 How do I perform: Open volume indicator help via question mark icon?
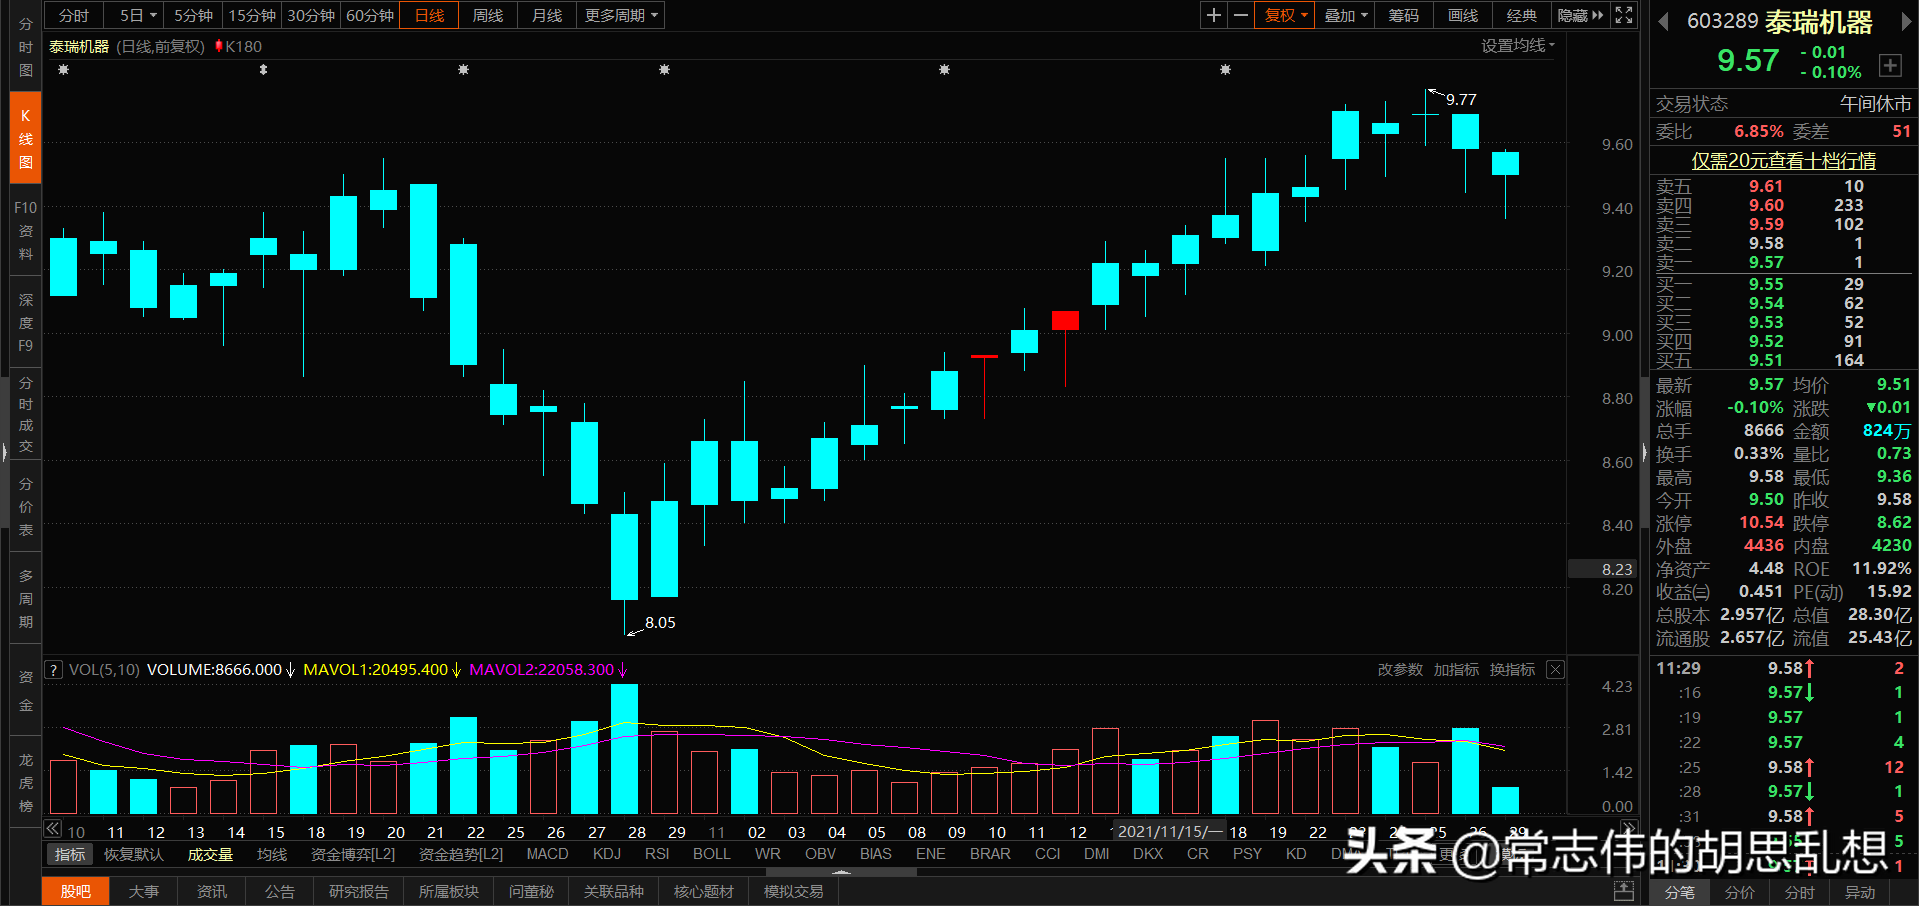click(x=52, y=669)
